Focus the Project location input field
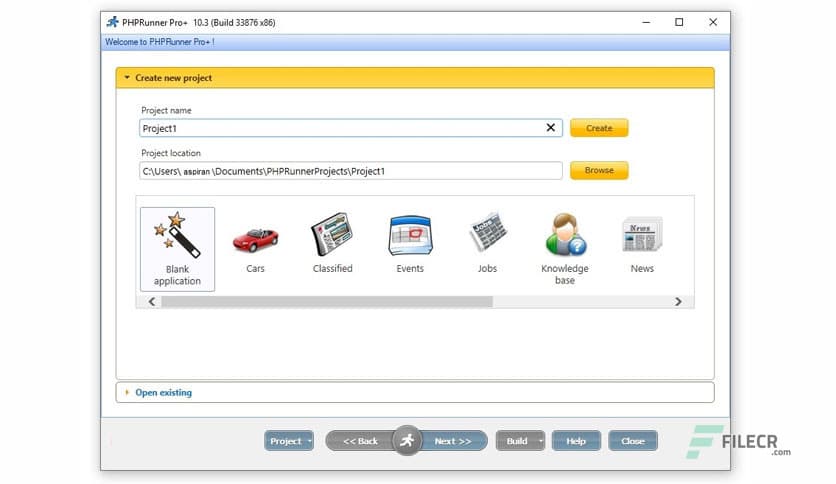This screenshot has height=484, width=836. (x=351, y=171)
